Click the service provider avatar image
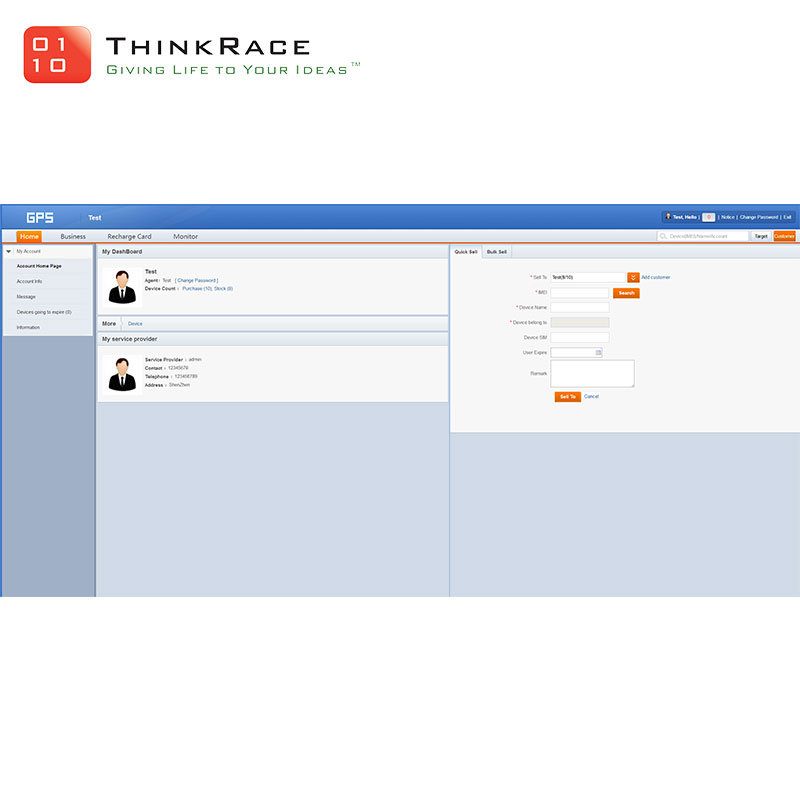The height and width of the screenshot is (800, 800). point(123,374)
